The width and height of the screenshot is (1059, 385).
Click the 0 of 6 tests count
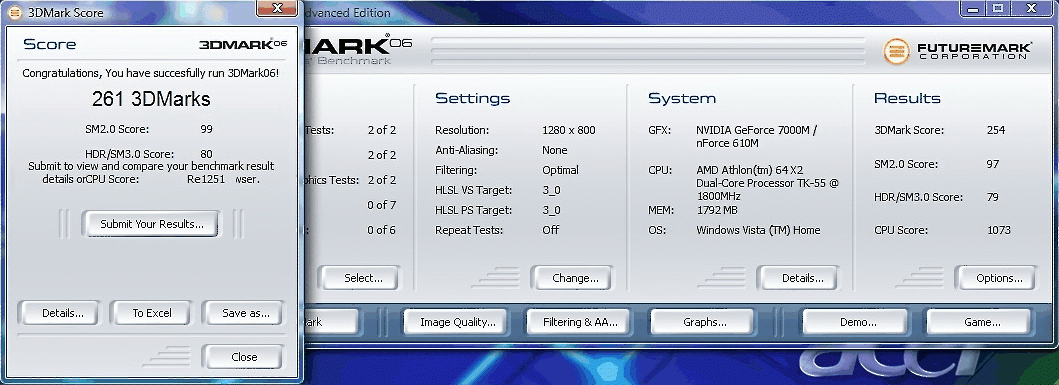[382, 230]
